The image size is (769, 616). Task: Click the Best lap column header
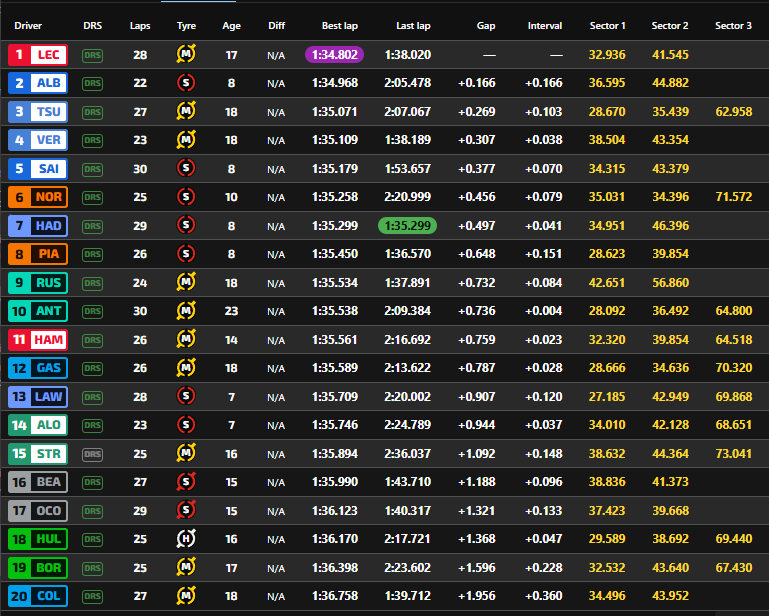click(340, 26)
